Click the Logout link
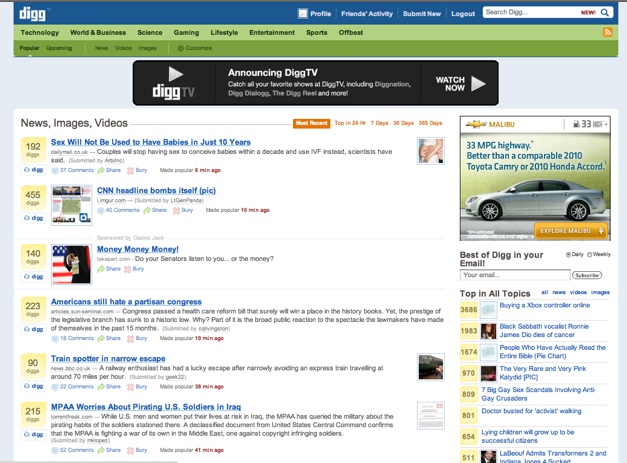627x463 pixels. pos(463,14)
